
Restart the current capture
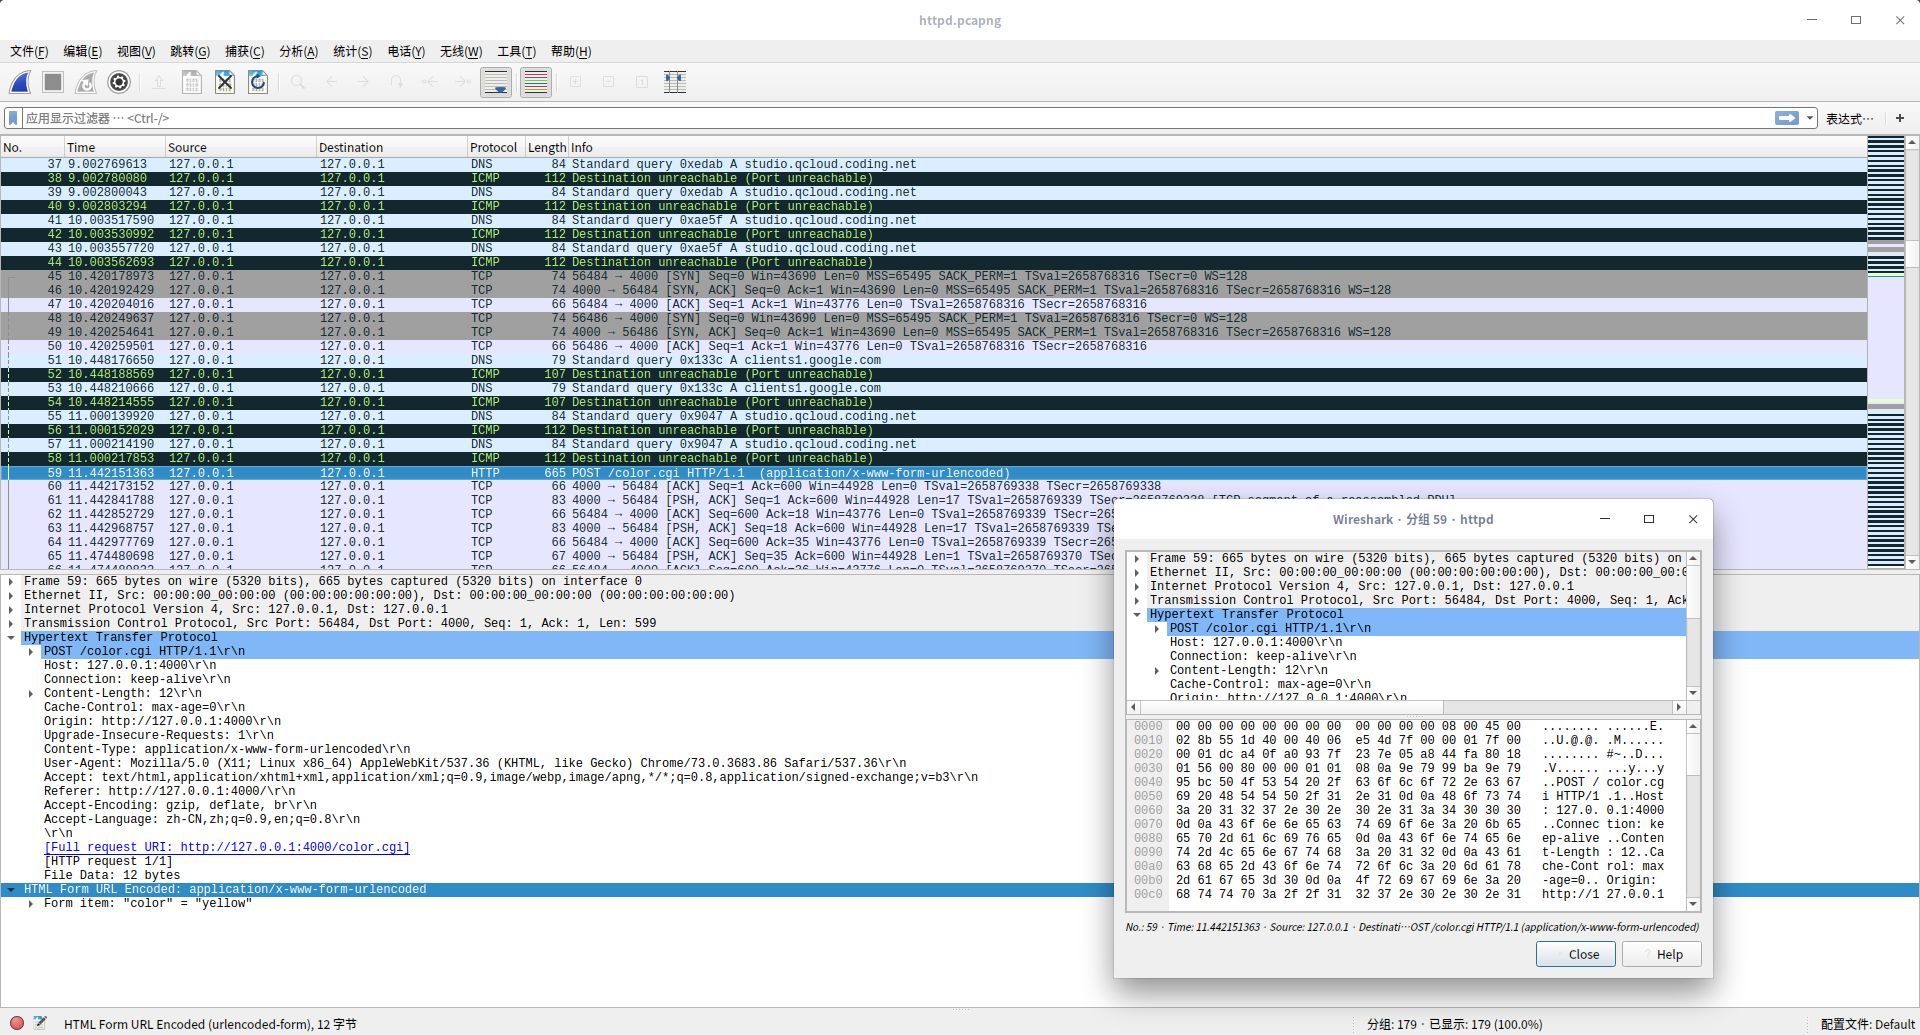(86, 83)
